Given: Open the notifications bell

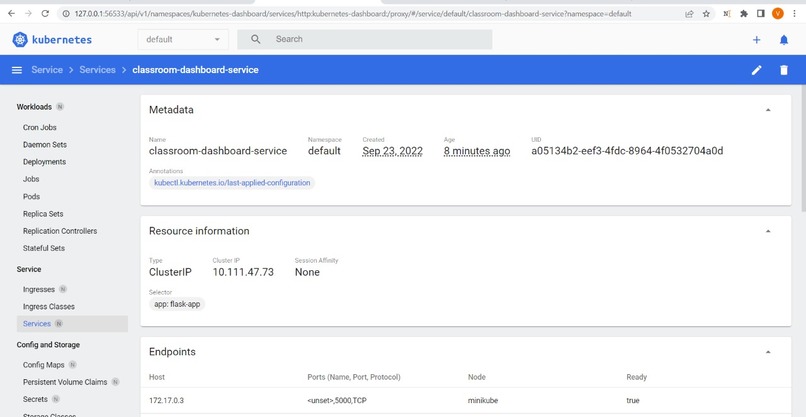Looking at the screenshot, I should (x=783, y=40).
